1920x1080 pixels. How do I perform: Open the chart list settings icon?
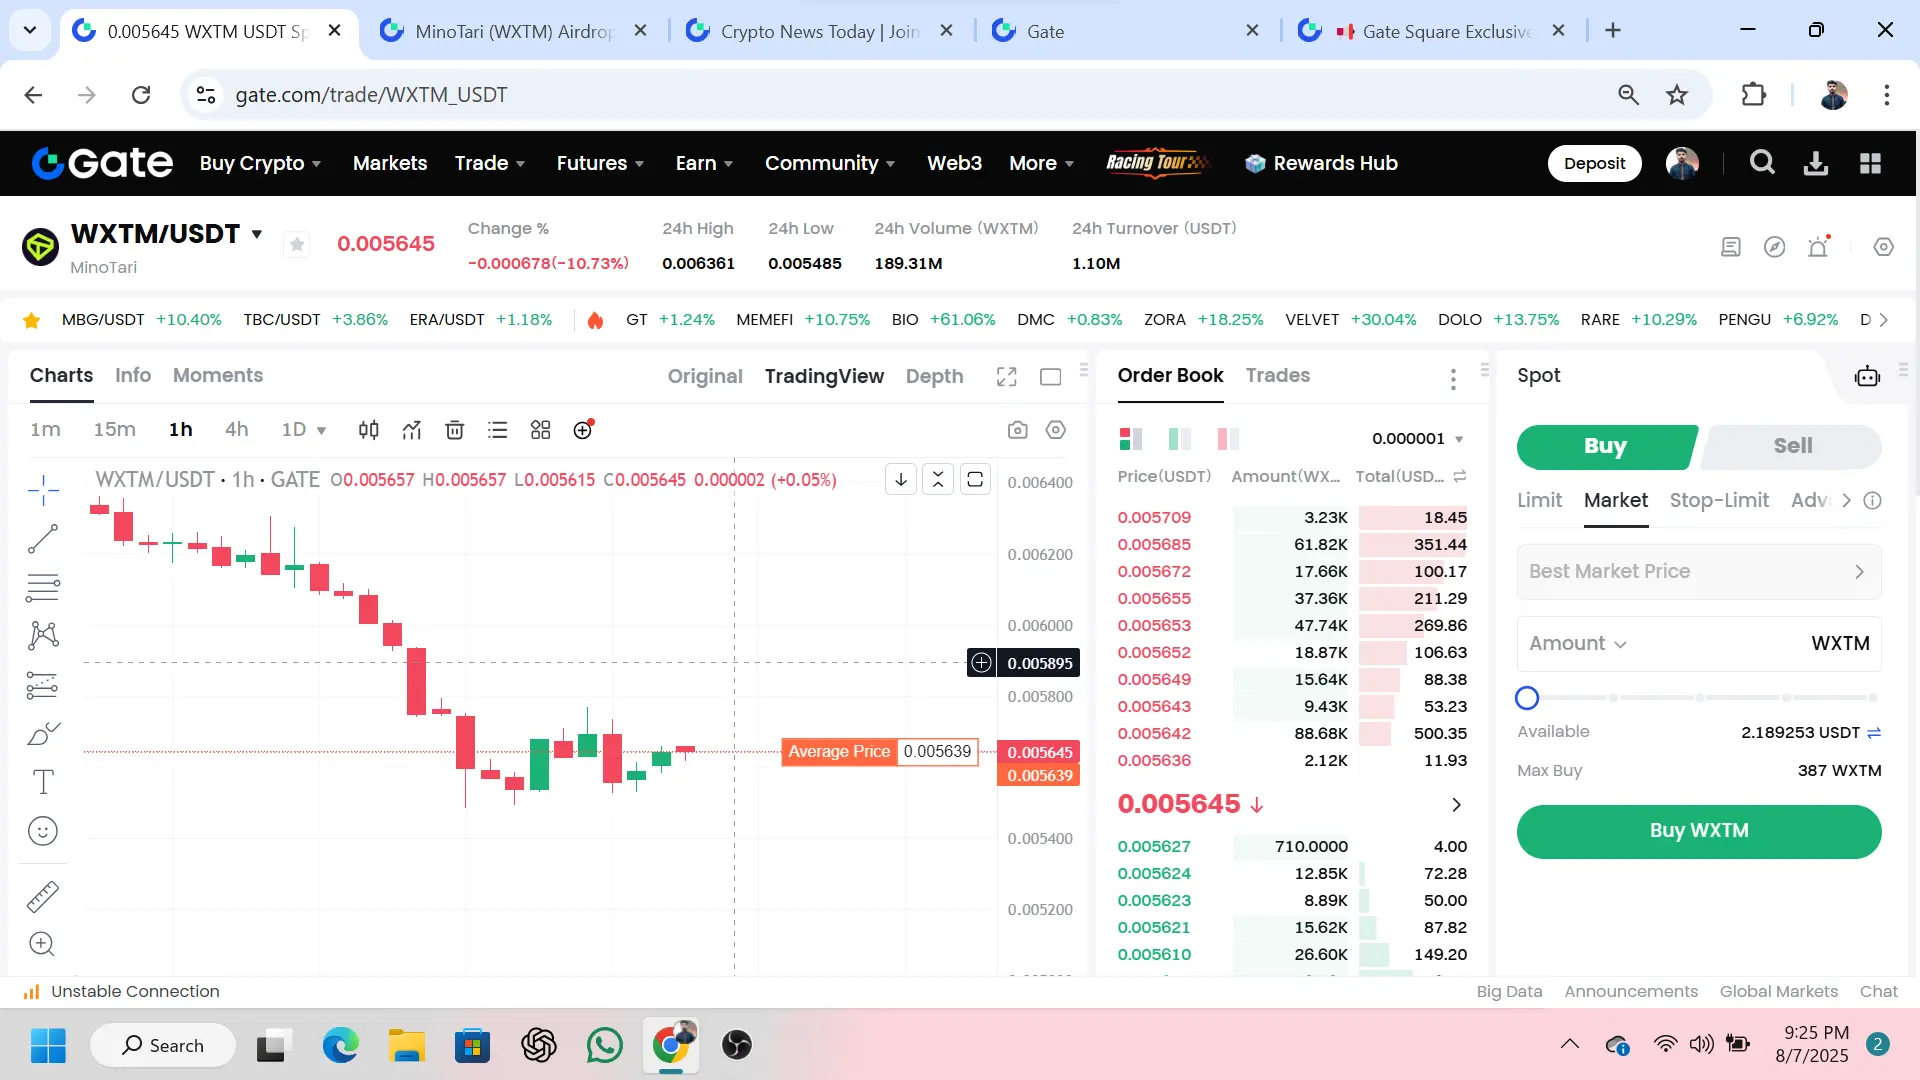click(498, 430)
